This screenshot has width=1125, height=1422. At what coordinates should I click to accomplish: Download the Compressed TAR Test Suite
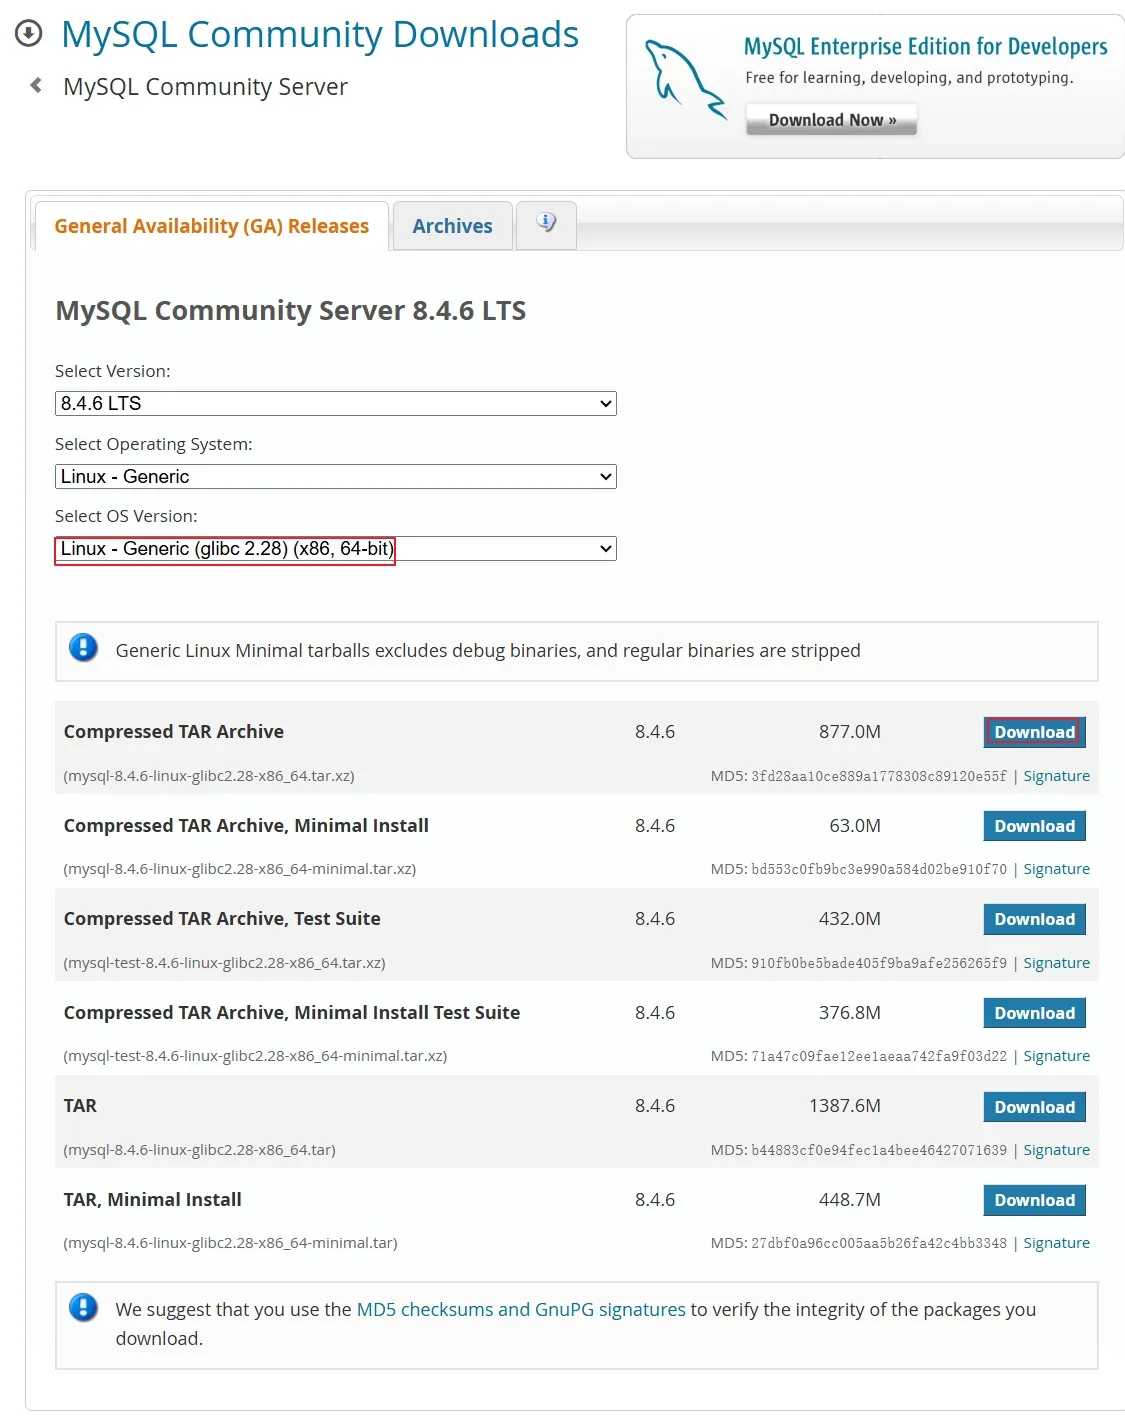coord(1034,919)
